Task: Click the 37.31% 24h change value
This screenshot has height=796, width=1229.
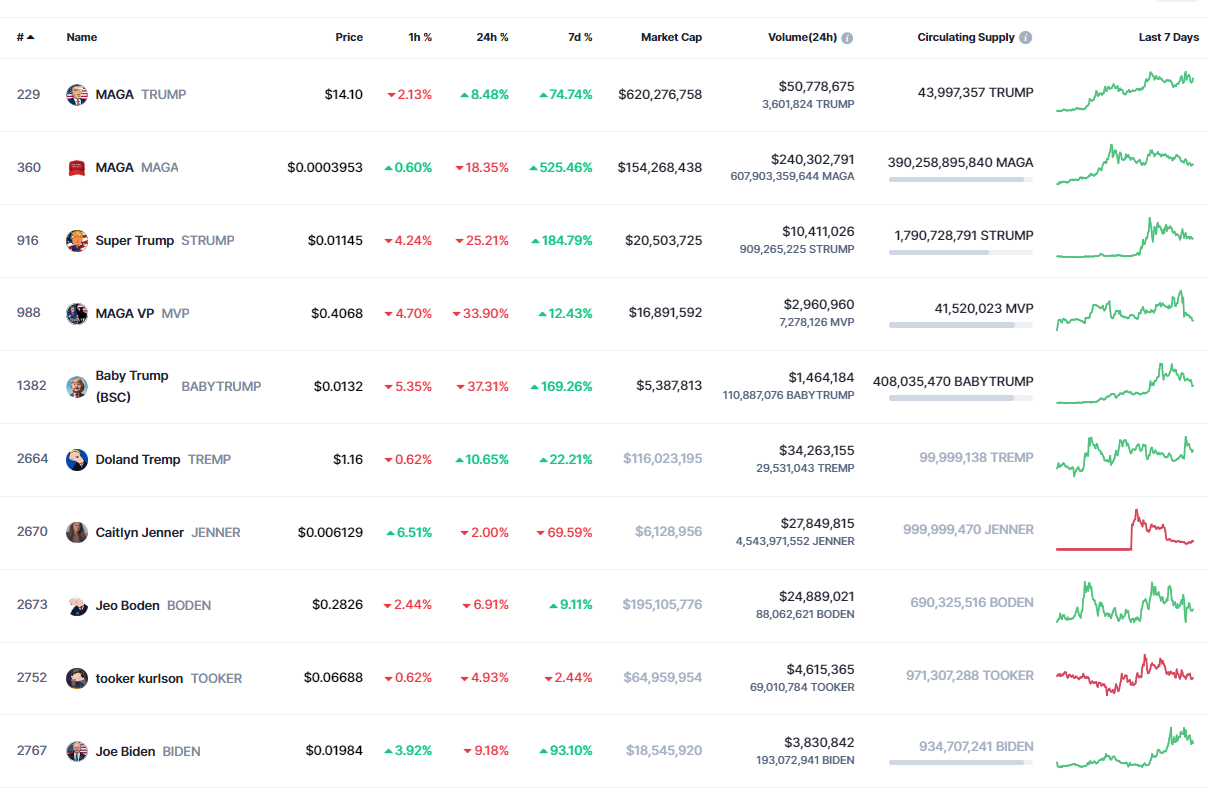Action: 481,387
